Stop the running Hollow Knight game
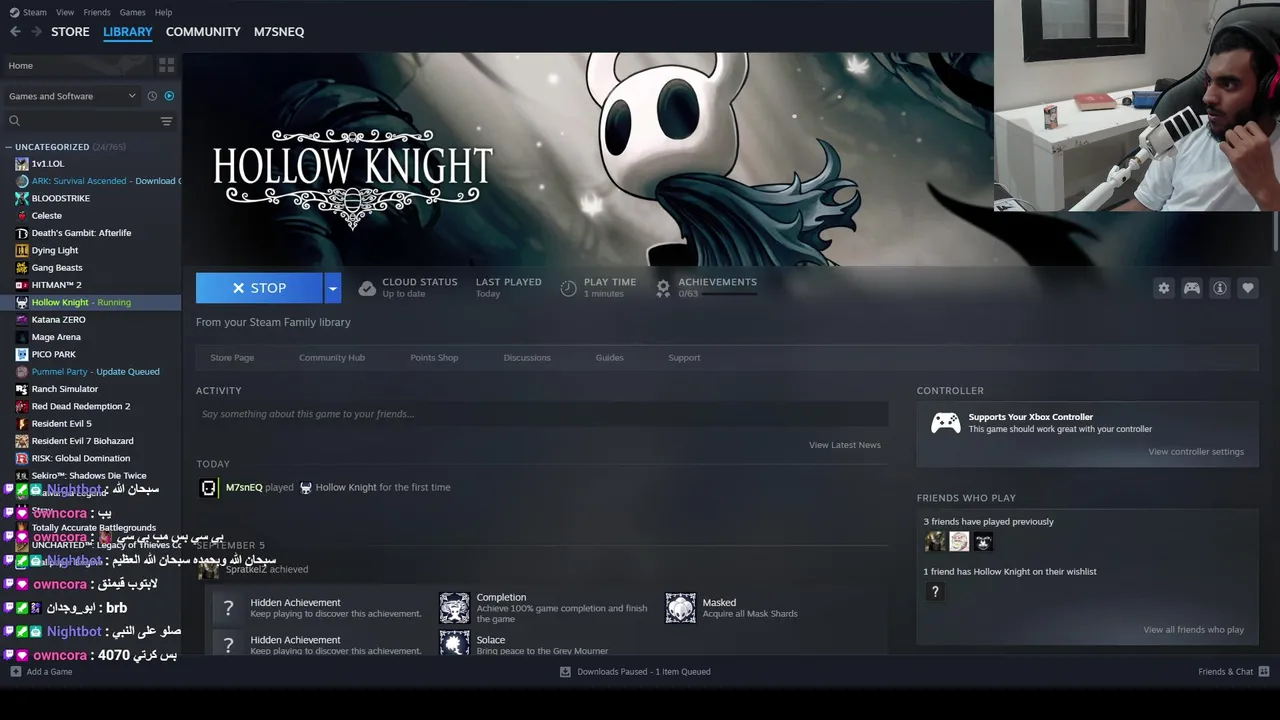This screenshot has height=720, width=1280. (x=259, y=288)
